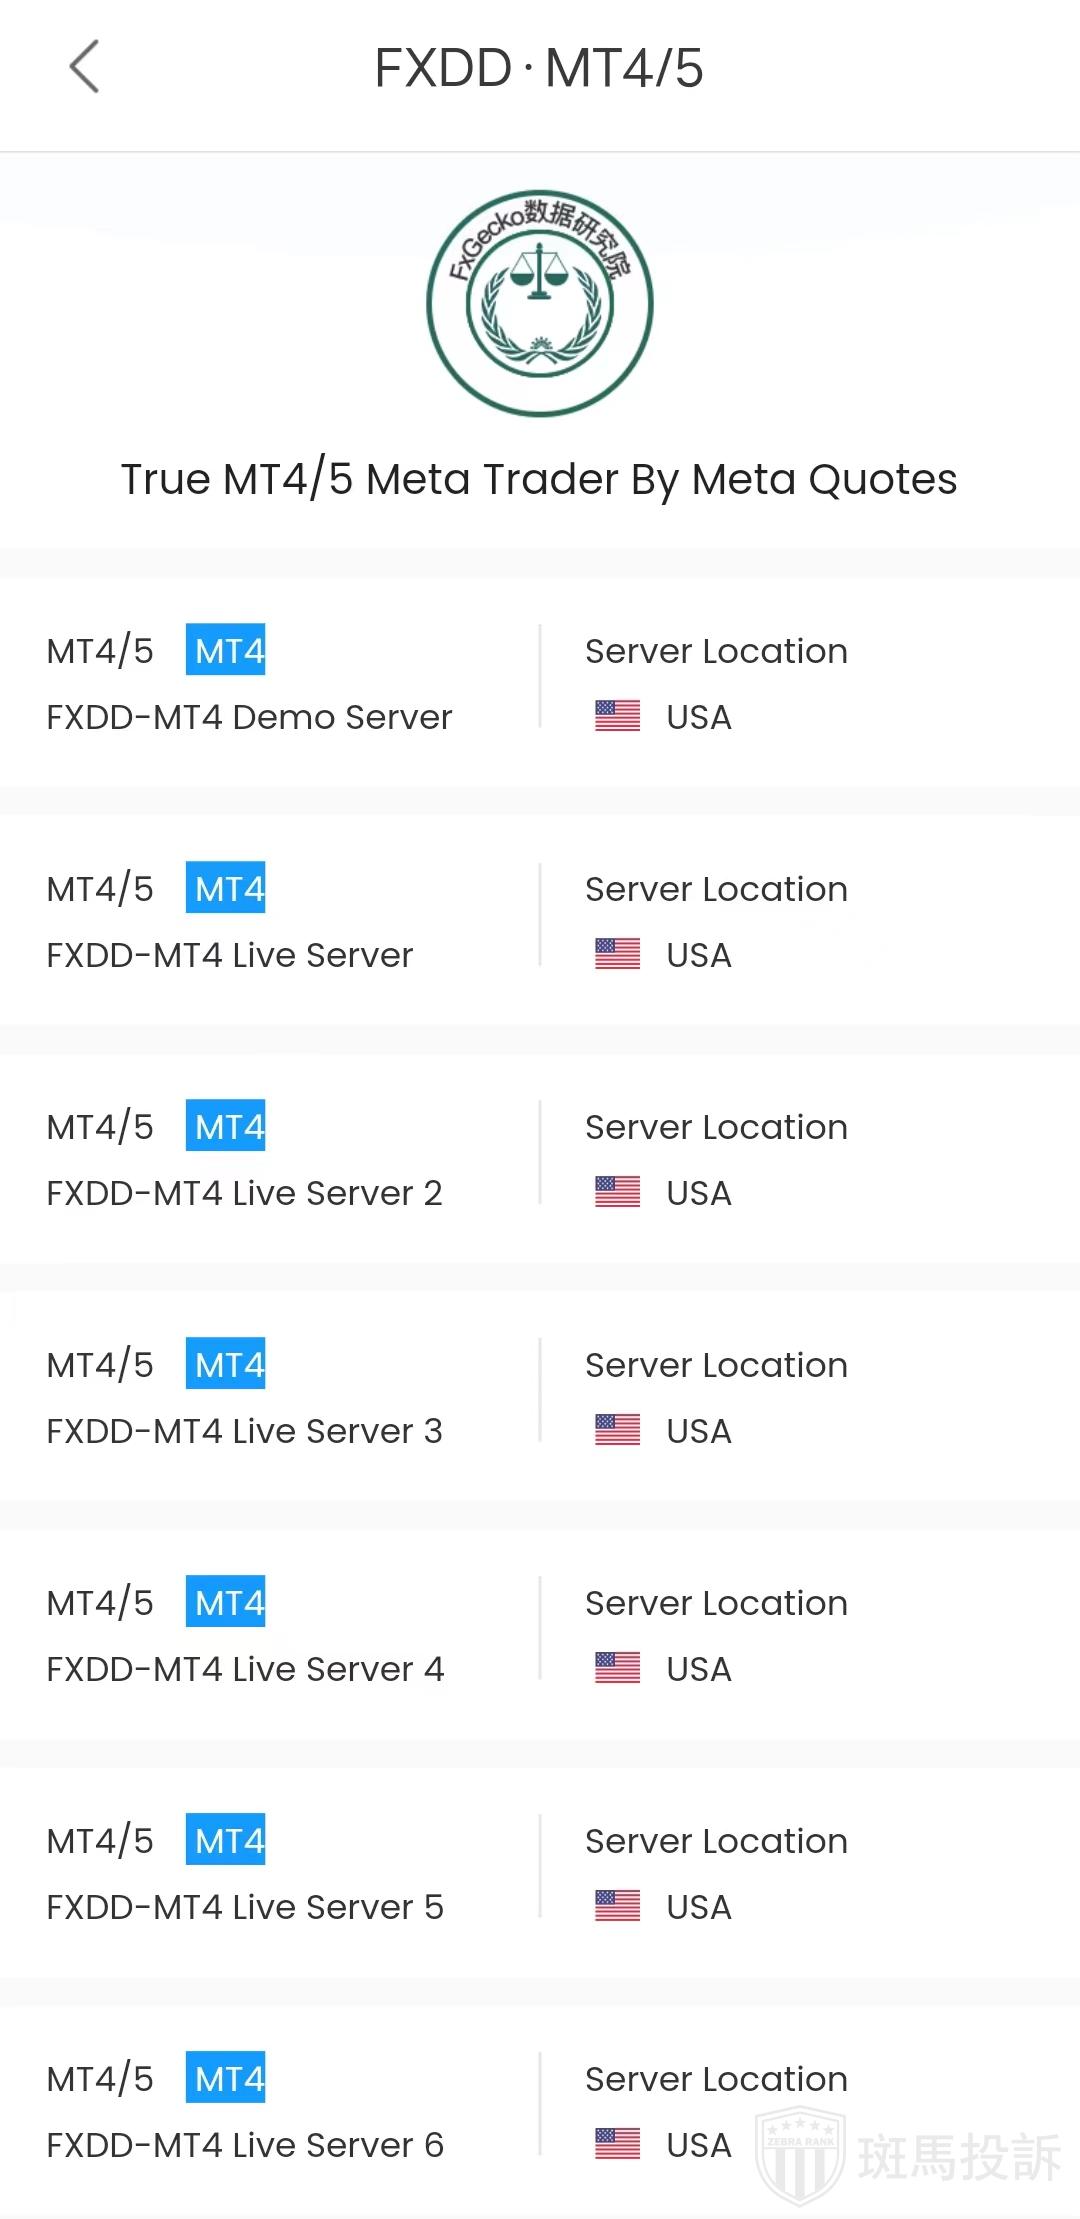
Task: Tap the MT4 badge on Live Server 5 row
Action: tap(226, 1840)
